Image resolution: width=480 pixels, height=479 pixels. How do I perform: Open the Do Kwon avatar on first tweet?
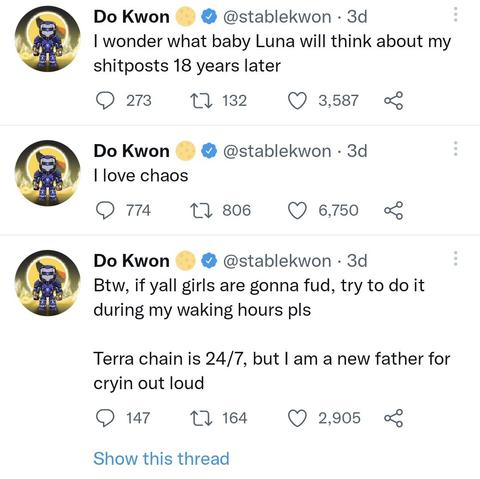pyautogui.click(x=48, y=39)
